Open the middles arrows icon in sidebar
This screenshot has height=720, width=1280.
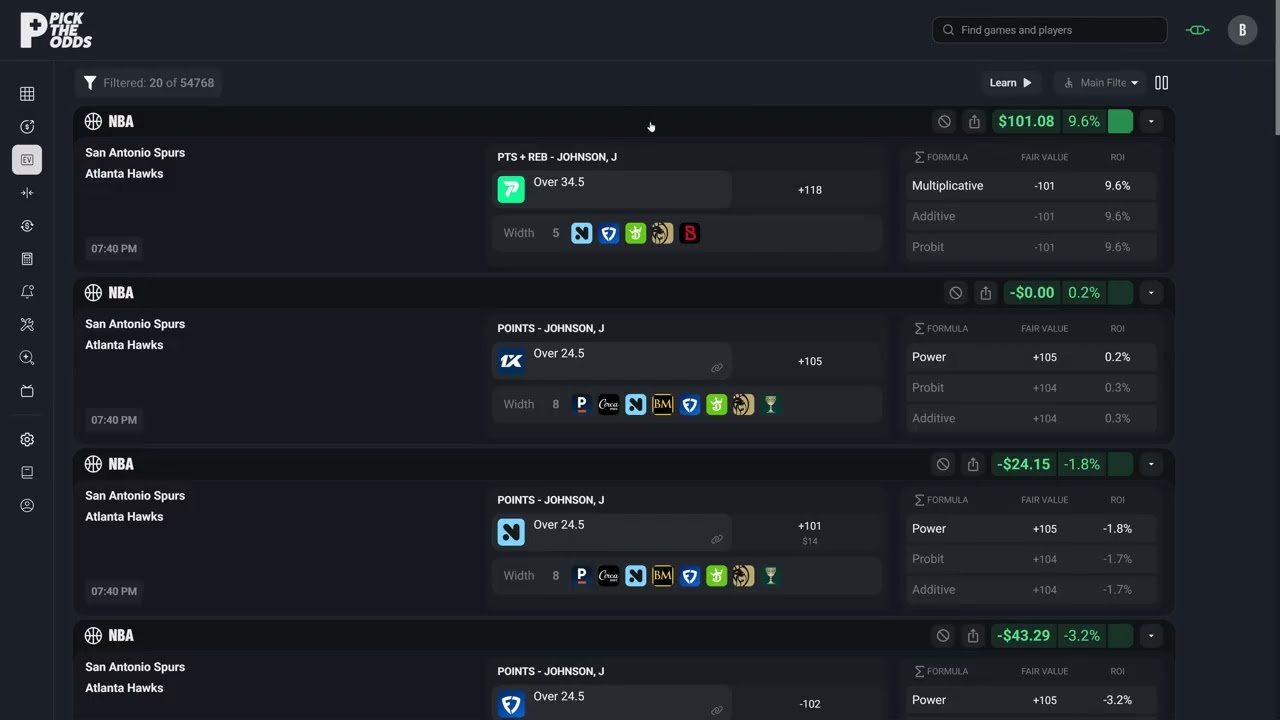(x=27, y=193)
